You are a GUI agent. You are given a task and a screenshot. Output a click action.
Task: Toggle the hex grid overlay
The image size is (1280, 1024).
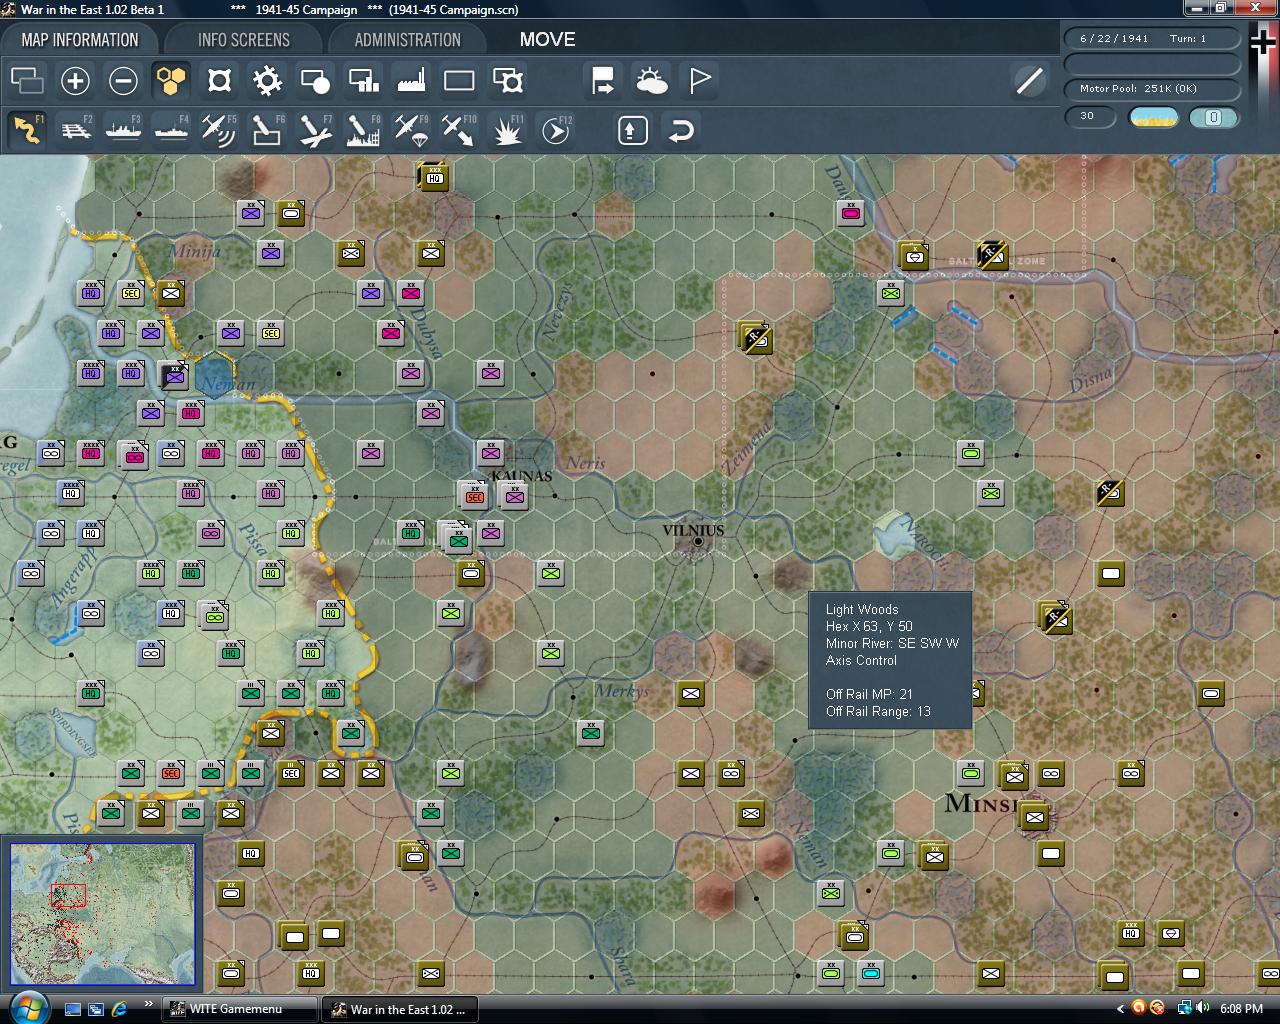point(171,80)
